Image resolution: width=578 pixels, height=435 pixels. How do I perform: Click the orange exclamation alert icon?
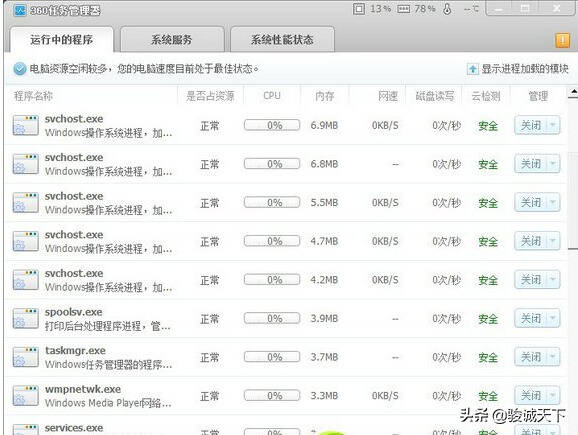point(563,40)
